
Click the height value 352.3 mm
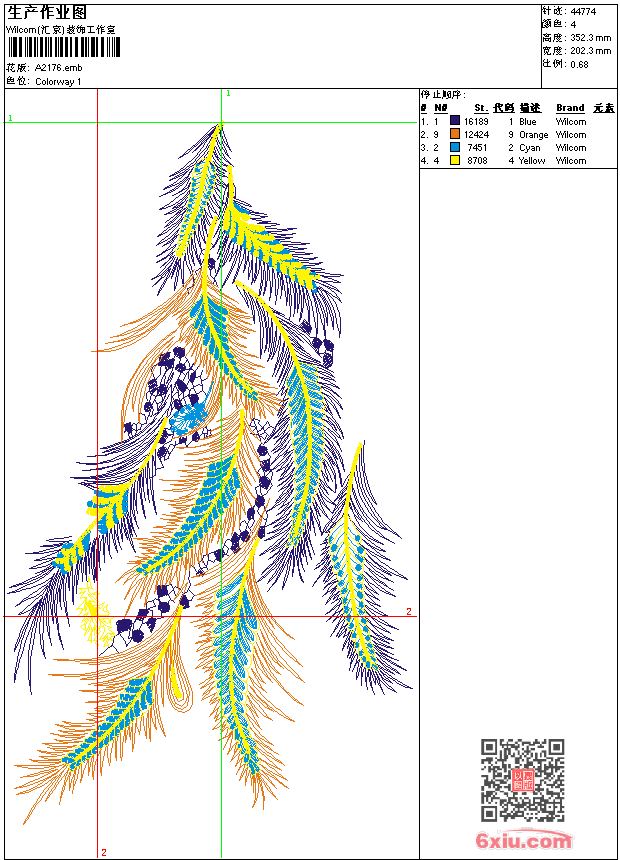pos(590,38)
